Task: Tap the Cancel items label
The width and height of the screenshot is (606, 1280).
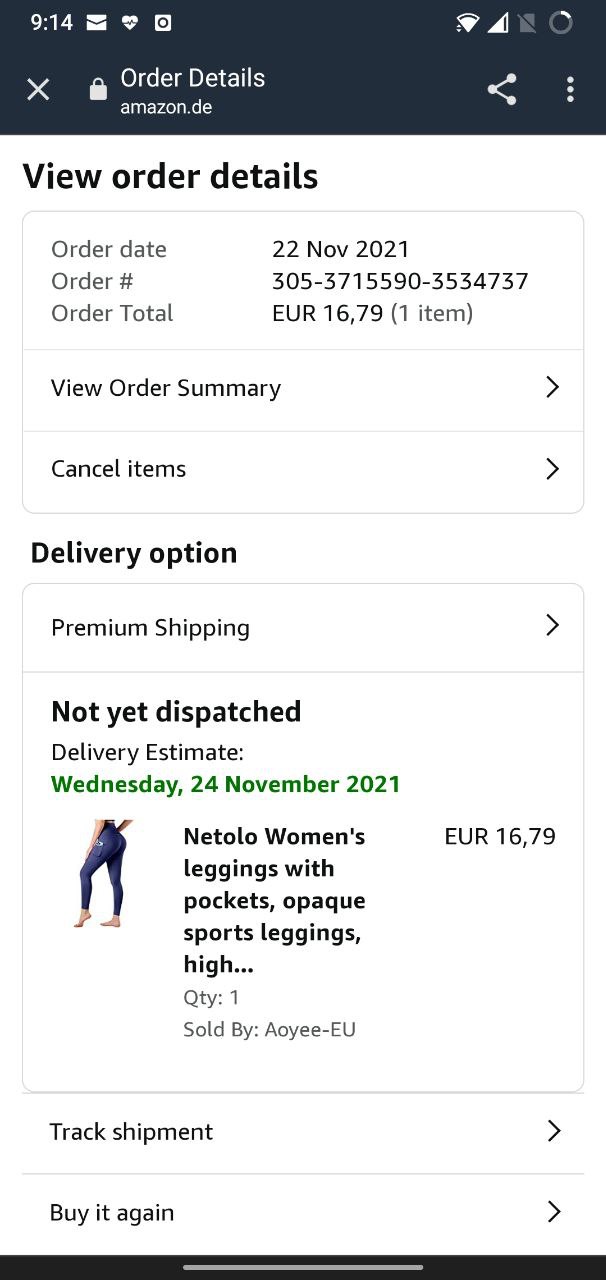Action: [x=118, y=469]
